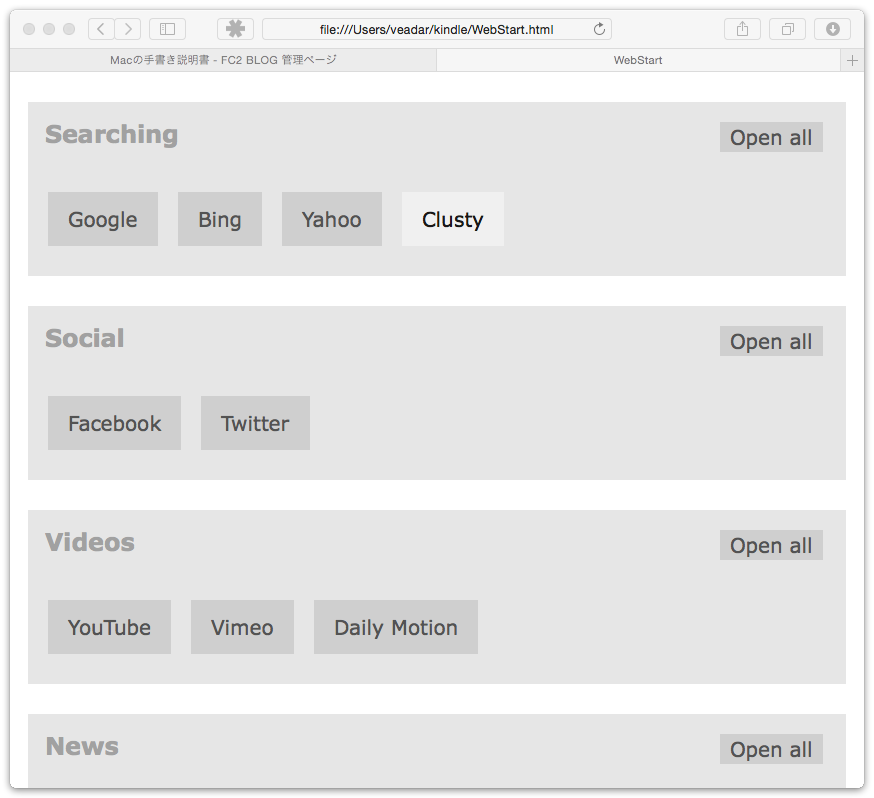Screen dimensions: 874x798
Task: Click Open all in the Social section
Action: coord(771,341)
